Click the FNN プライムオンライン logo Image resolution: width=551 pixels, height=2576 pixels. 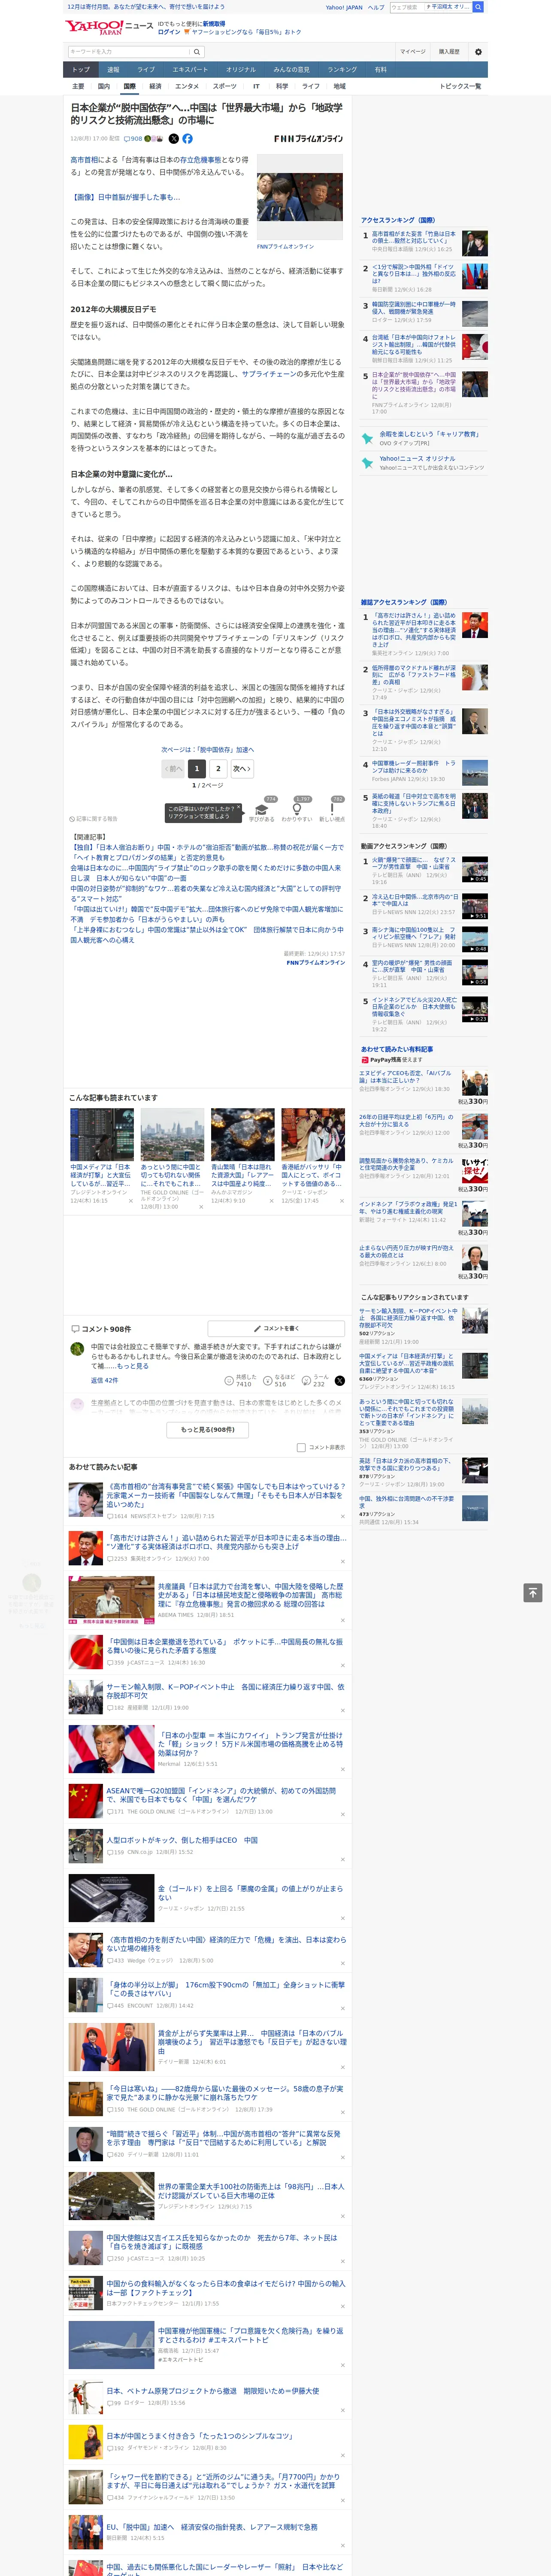tap(308, 139)
